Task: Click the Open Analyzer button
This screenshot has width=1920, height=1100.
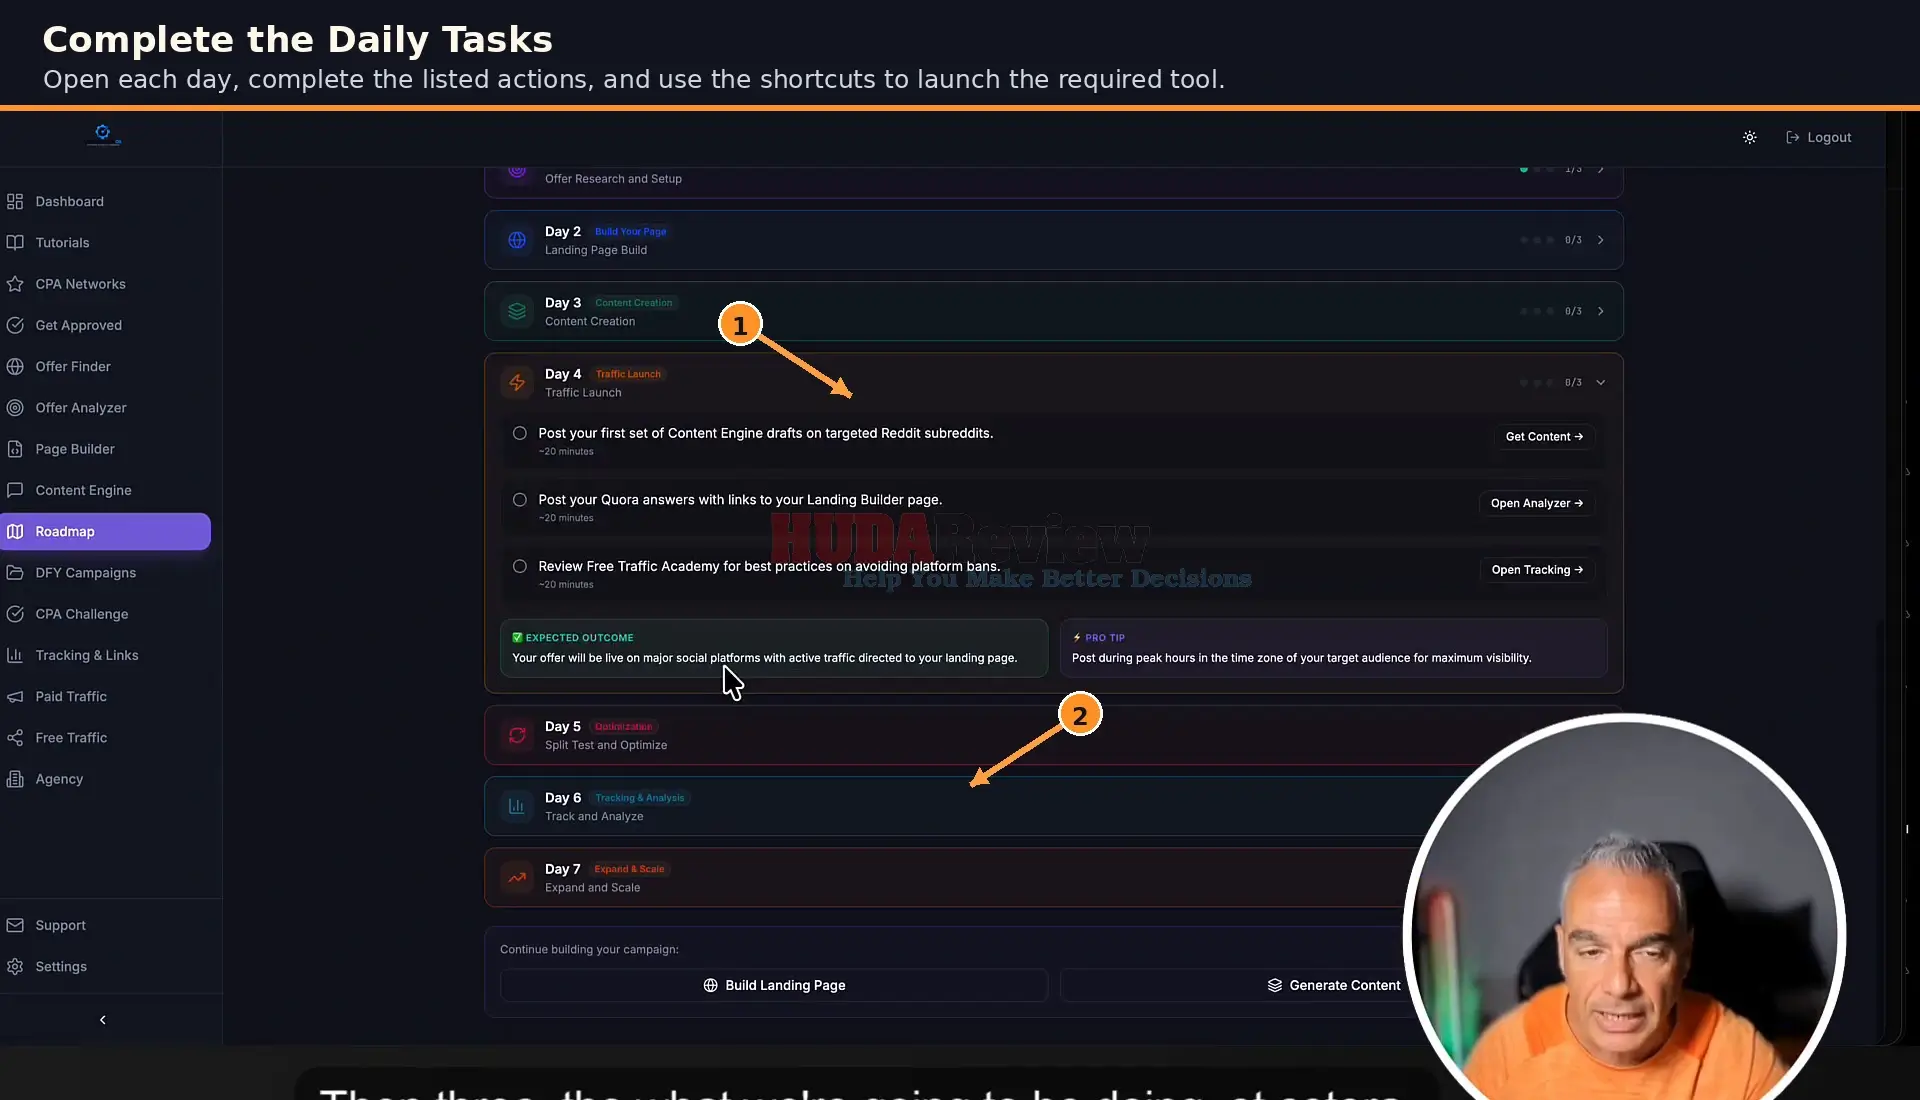Action: 1536,503
